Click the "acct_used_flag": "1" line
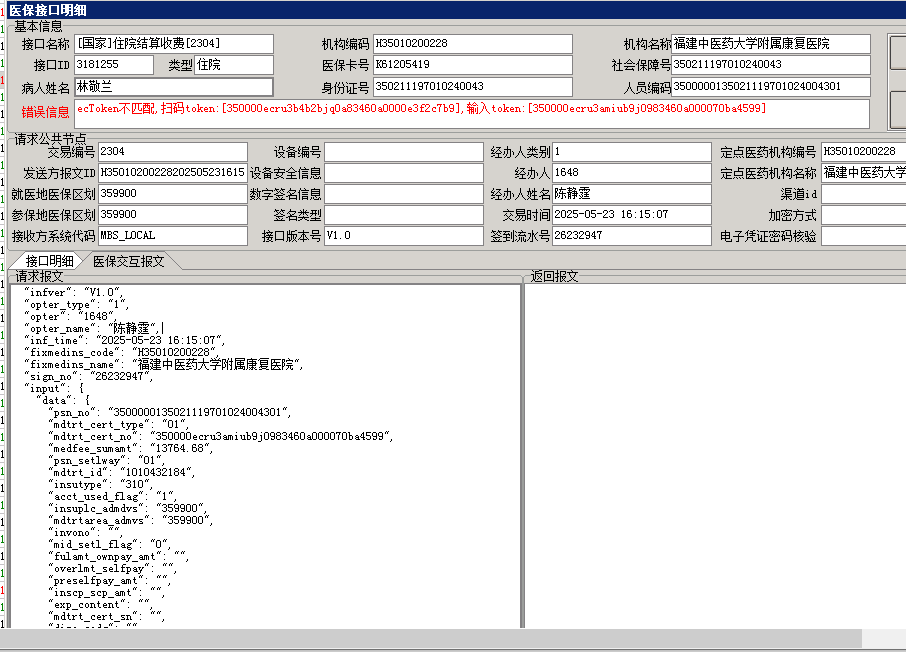 tap(113, 497)
